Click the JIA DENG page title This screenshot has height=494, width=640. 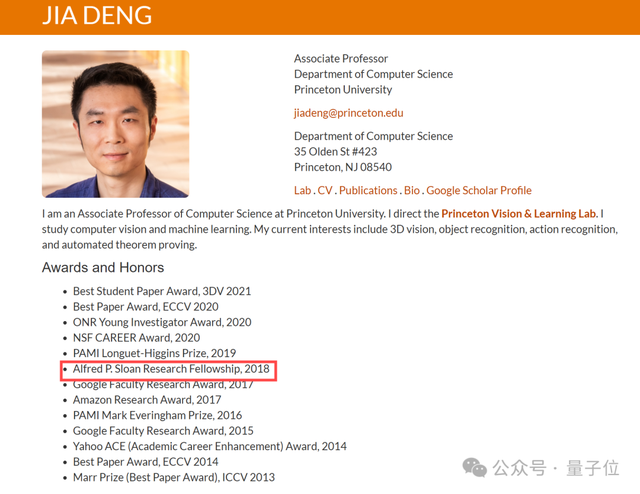(98, 16)
